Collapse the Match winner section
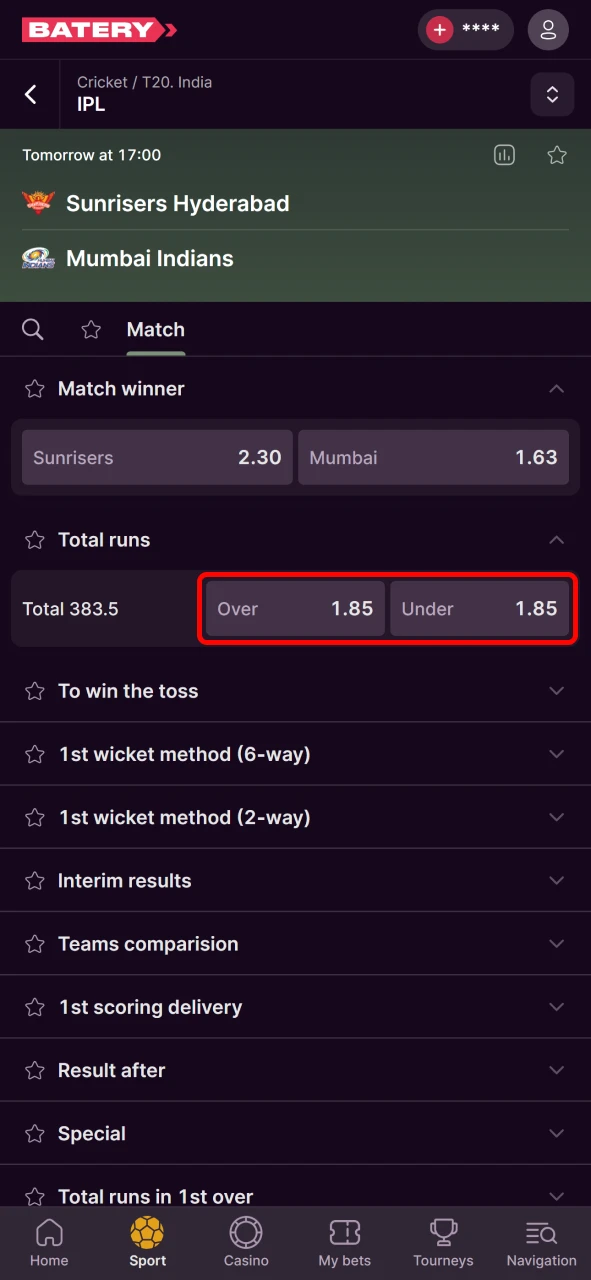The width and height of the screenshot is (591, 1280). 556,388
